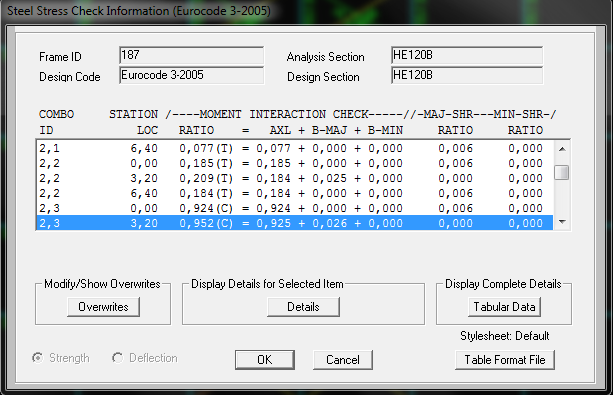613x395 pixels.
Task: Select combo 2,2 row at station 6,40
Action: 295,193
